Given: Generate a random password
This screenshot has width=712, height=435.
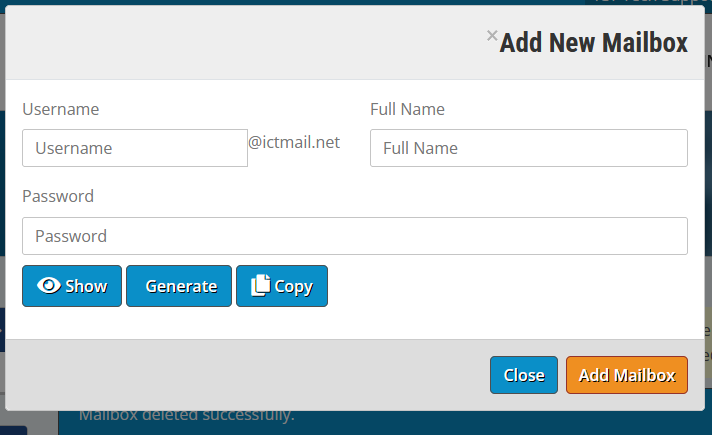Looking at the screenshot, I should pyautogui.click(x=179, y=286).
